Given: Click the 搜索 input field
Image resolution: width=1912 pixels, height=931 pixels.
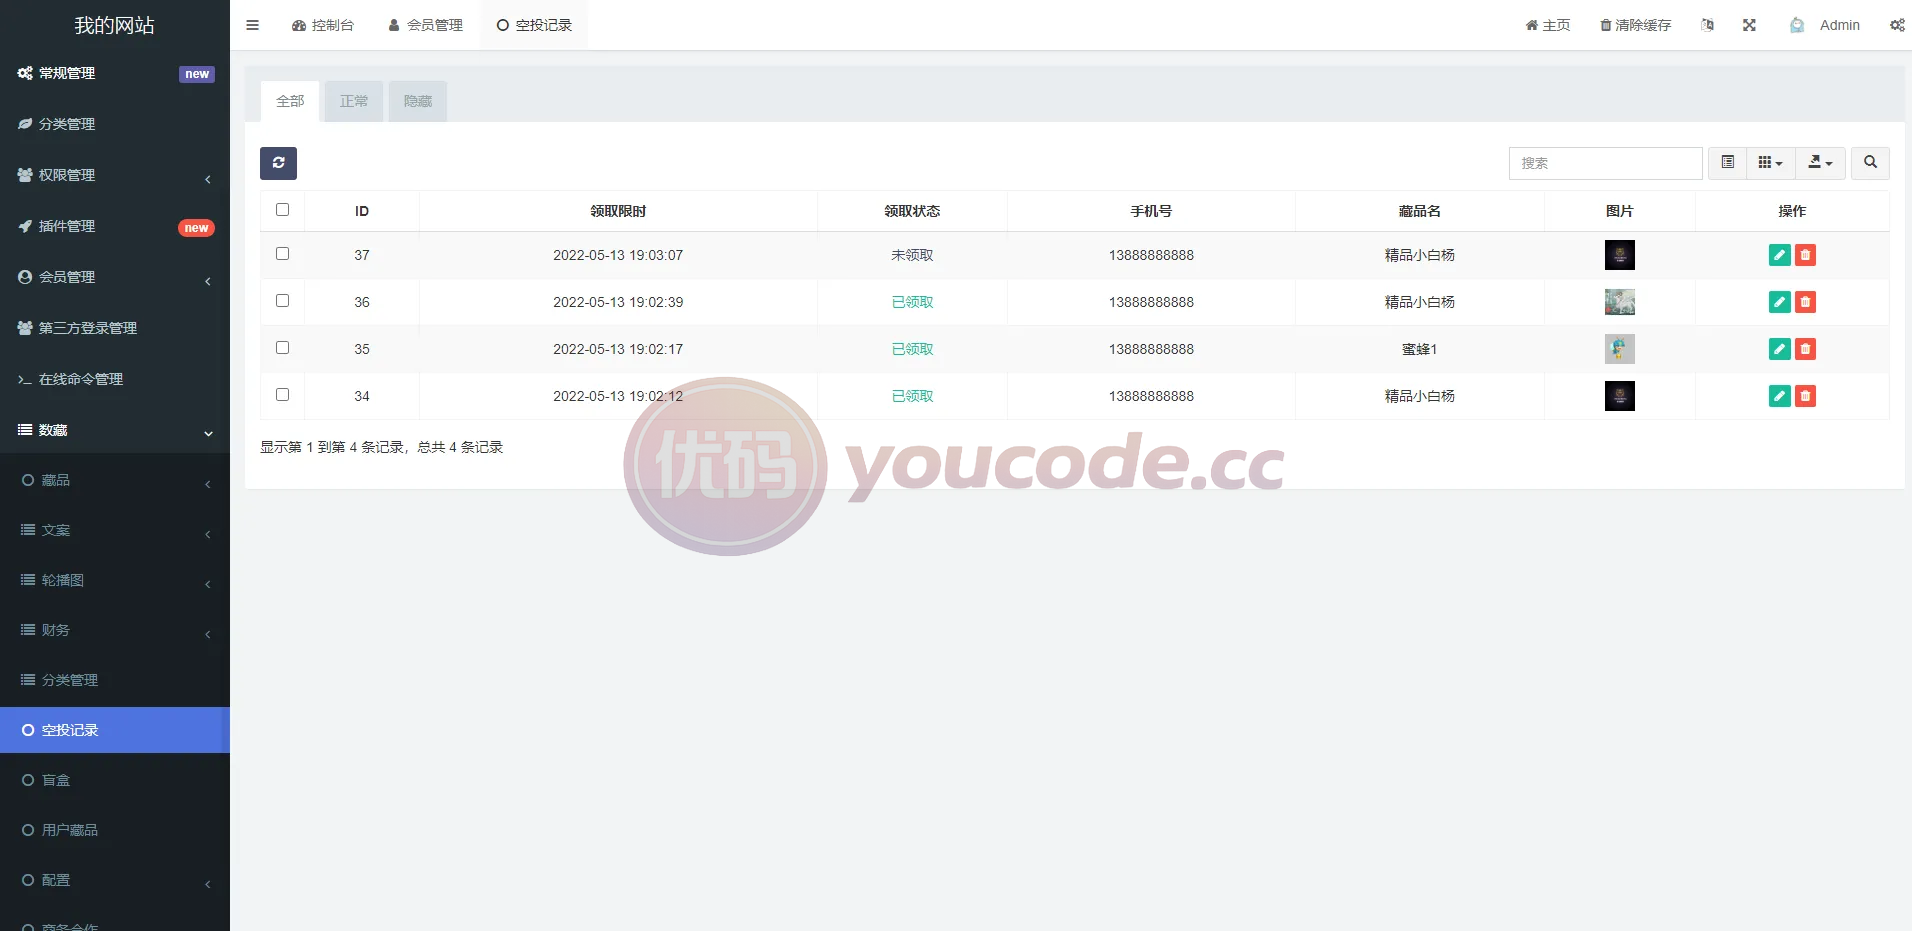Looking at the screenshot, I should [x=1606, y=163].
